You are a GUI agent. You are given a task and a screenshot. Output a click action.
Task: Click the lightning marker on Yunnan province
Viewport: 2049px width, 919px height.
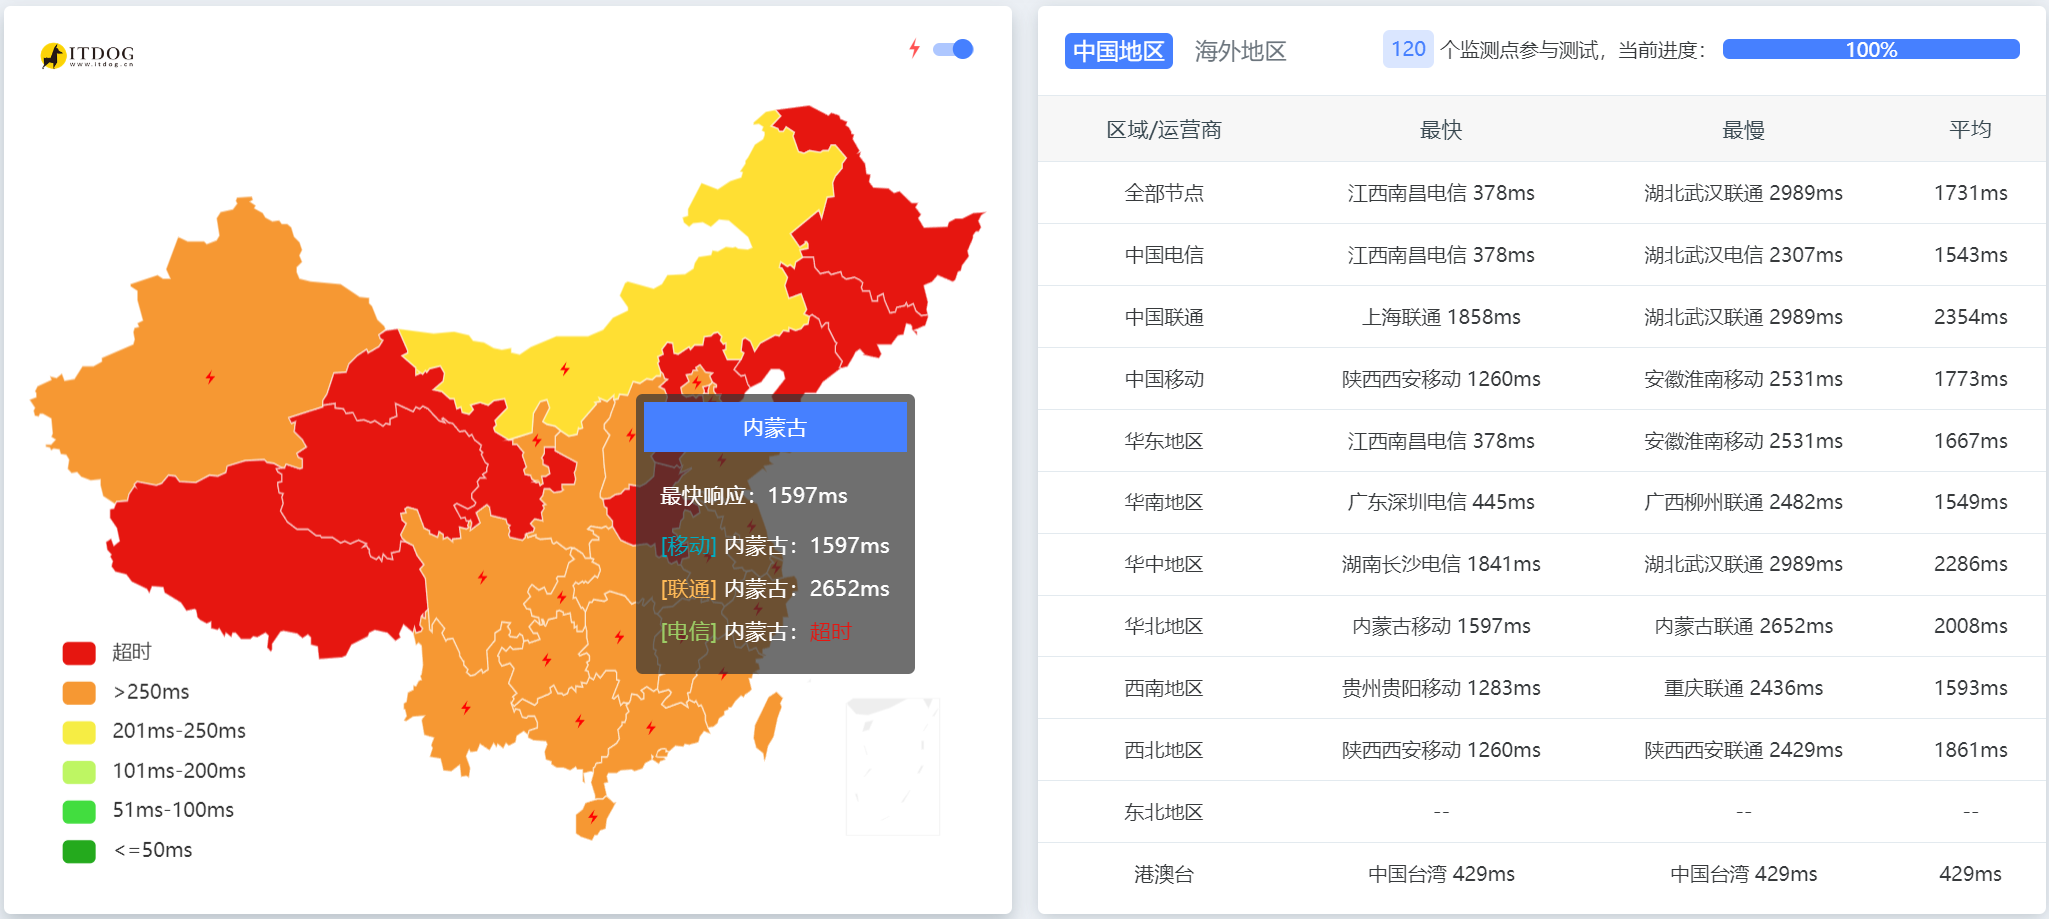[466, 708]
